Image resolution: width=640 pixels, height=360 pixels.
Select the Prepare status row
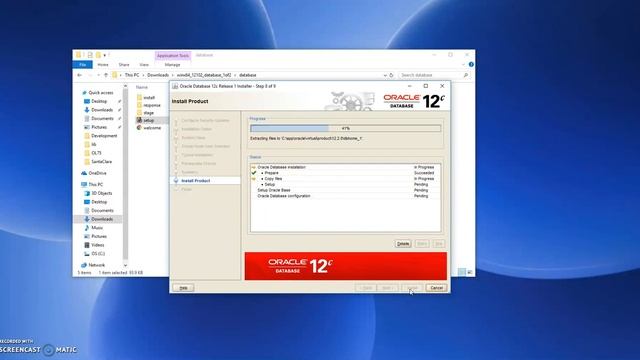345,173
